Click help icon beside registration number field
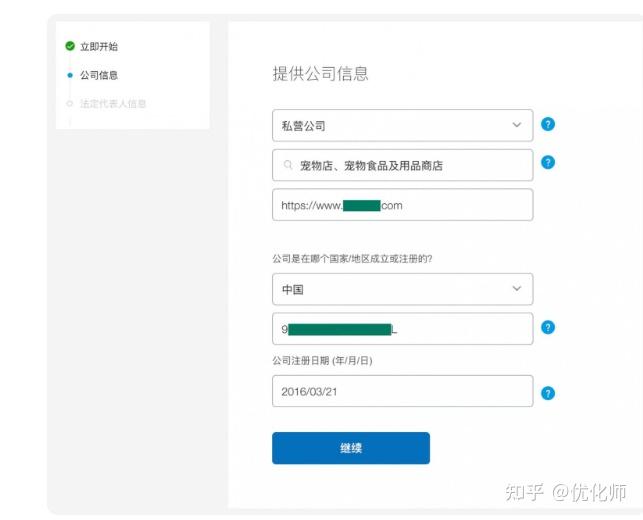This screenshot has width=643, height=520. pyautogui.click(x=548, y=328)
